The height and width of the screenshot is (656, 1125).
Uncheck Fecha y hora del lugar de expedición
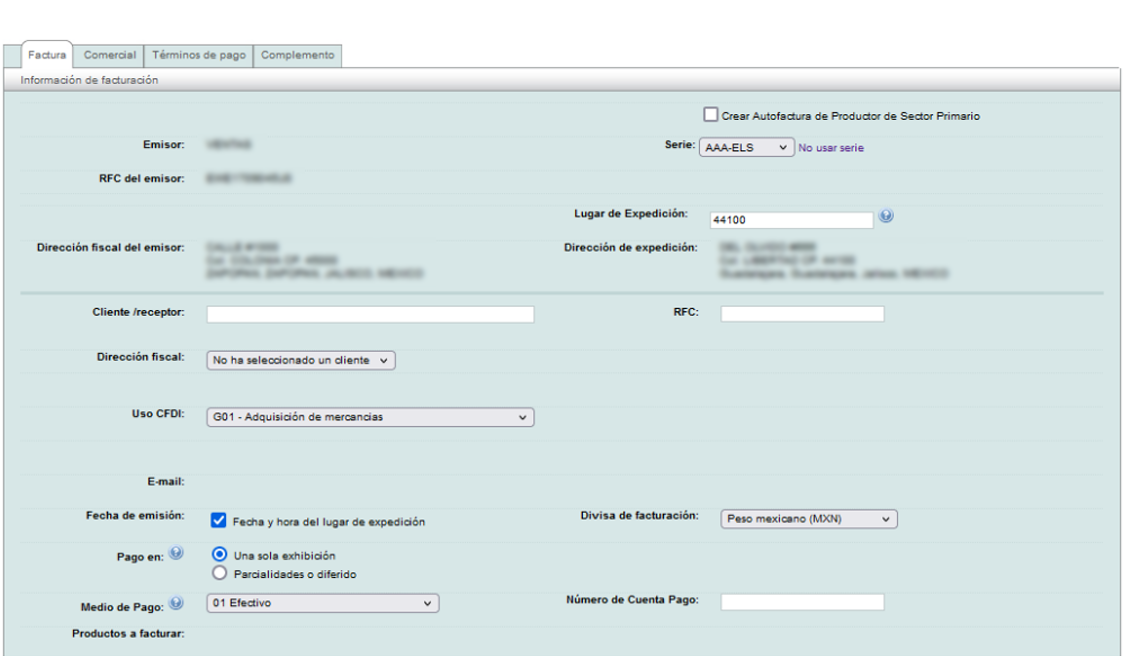[218, 520]
